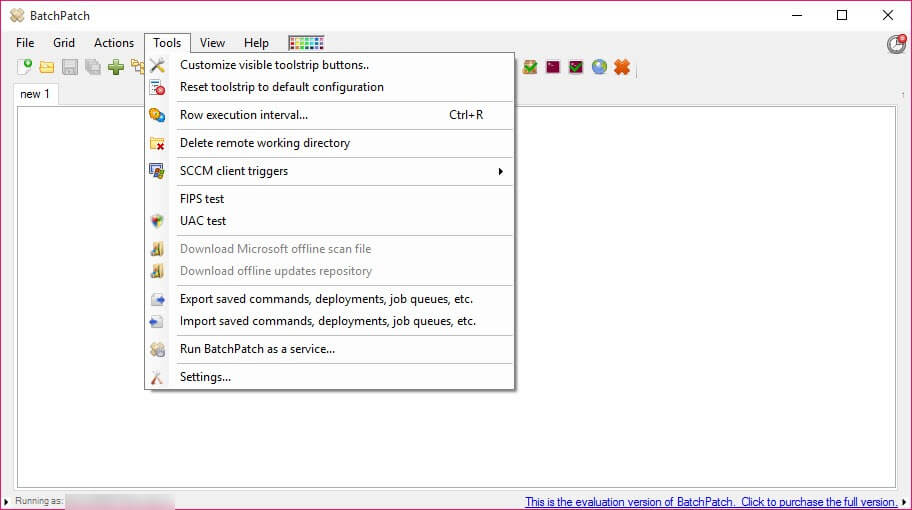Click the SCCM client triggers icon
This screenshot has width=912, height=510.
[x=157, y=171]
